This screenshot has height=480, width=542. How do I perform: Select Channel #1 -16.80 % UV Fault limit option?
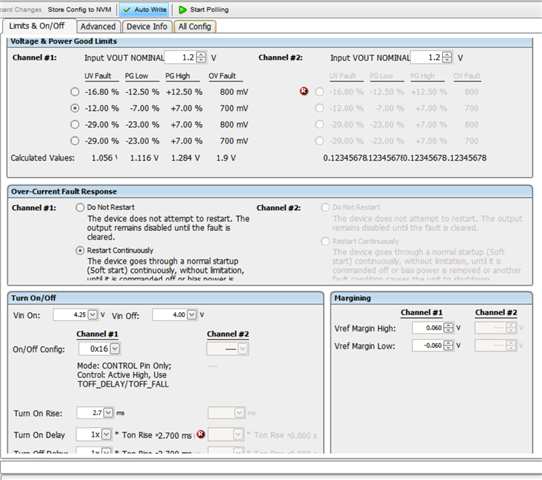pyautogui.click(x=75, y=92)
